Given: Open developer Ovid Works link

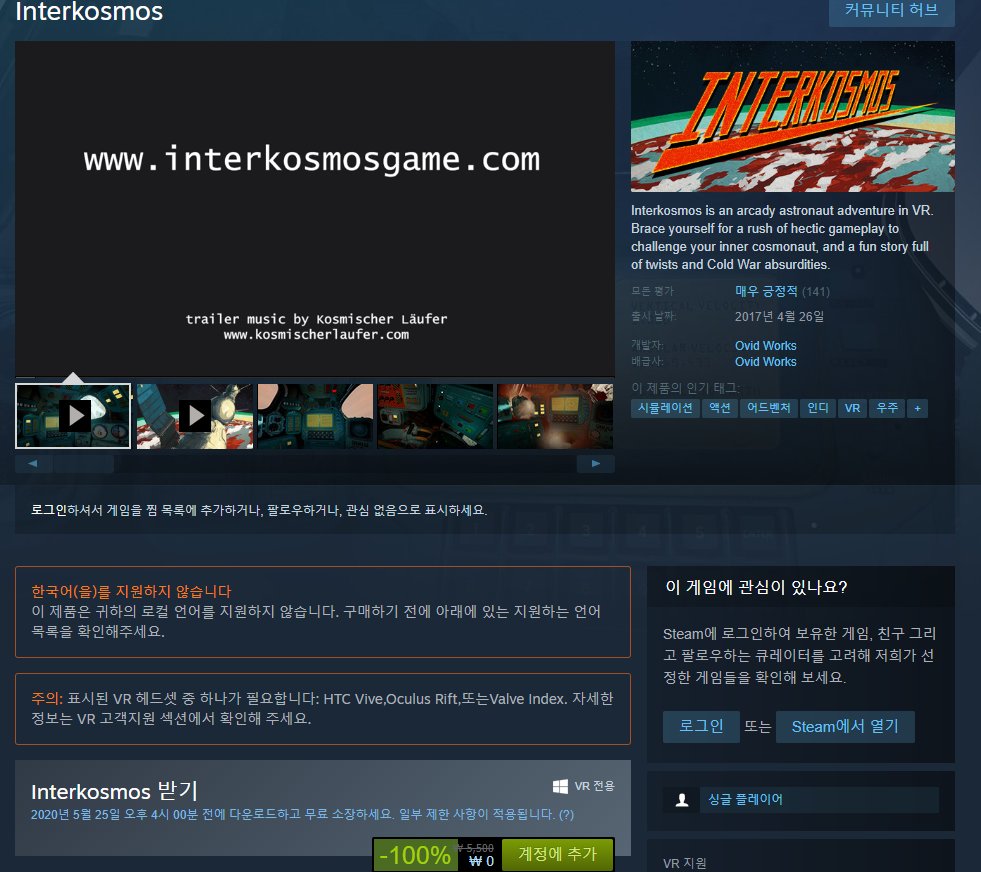Looking at the screenshot, I should click(766, 346).
